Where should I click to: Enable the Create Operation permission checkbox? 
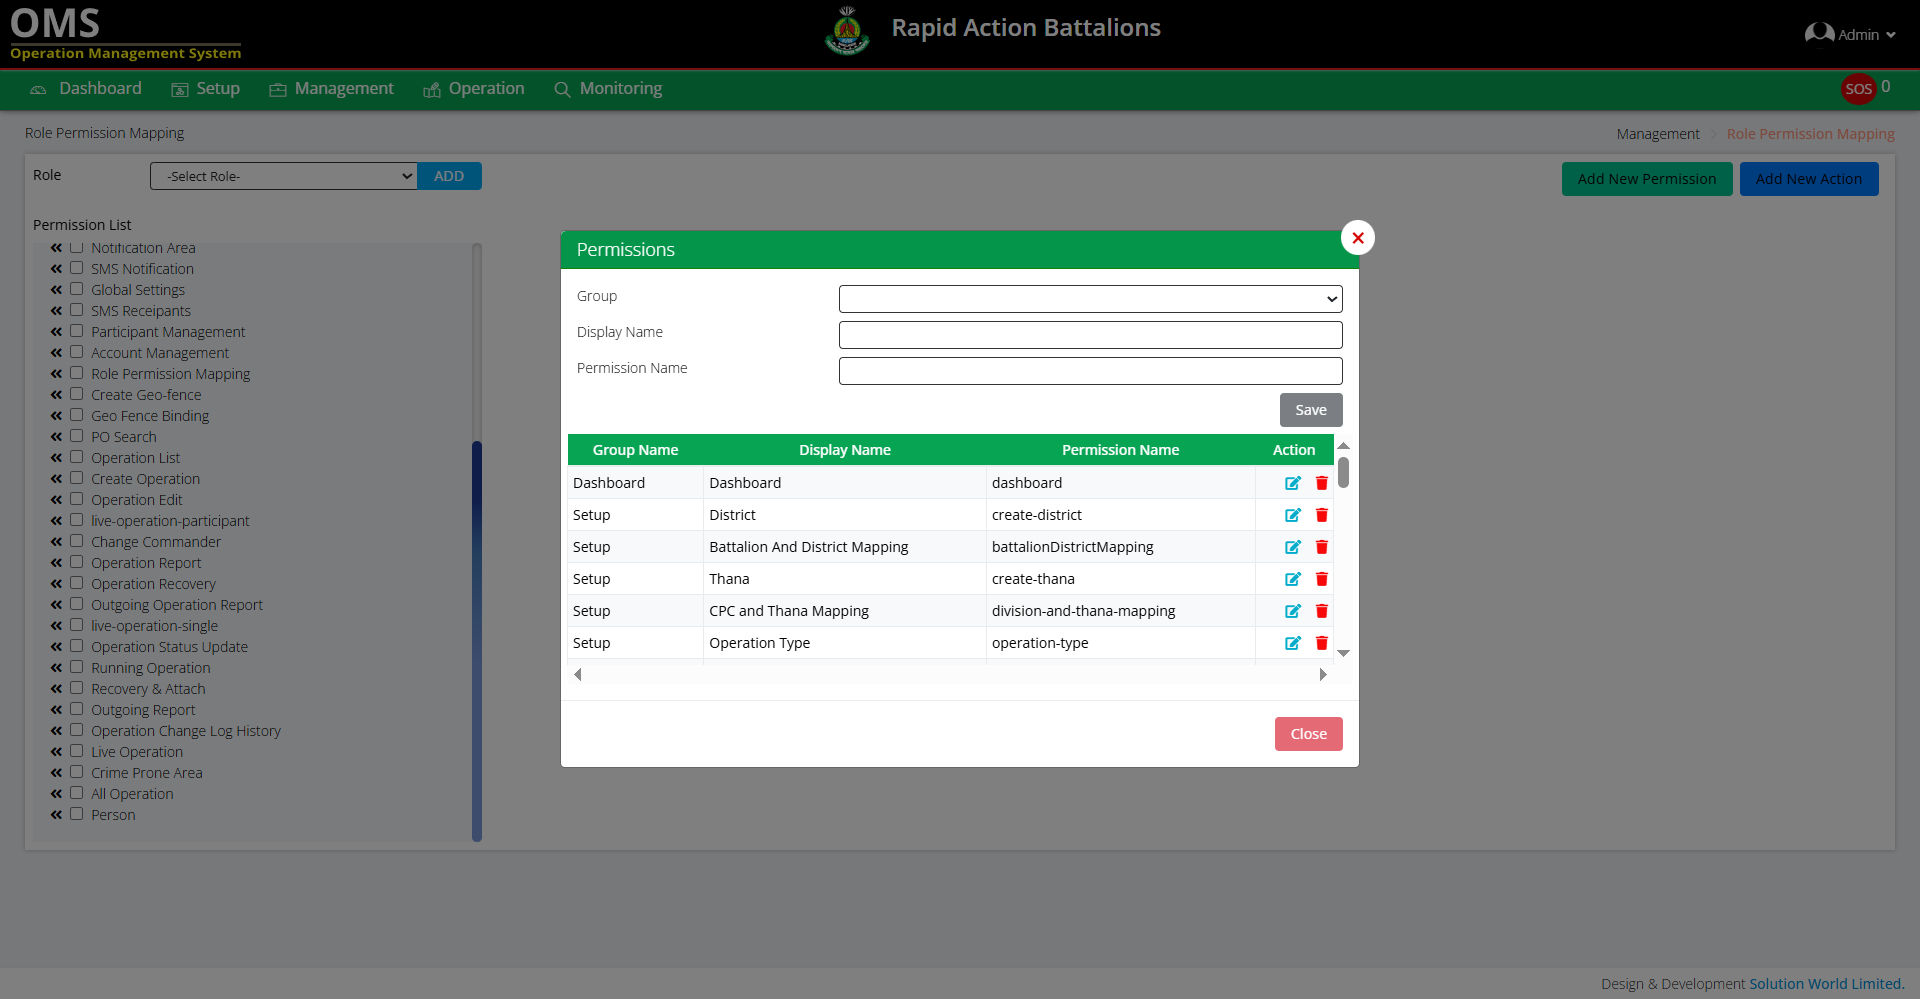77,478
